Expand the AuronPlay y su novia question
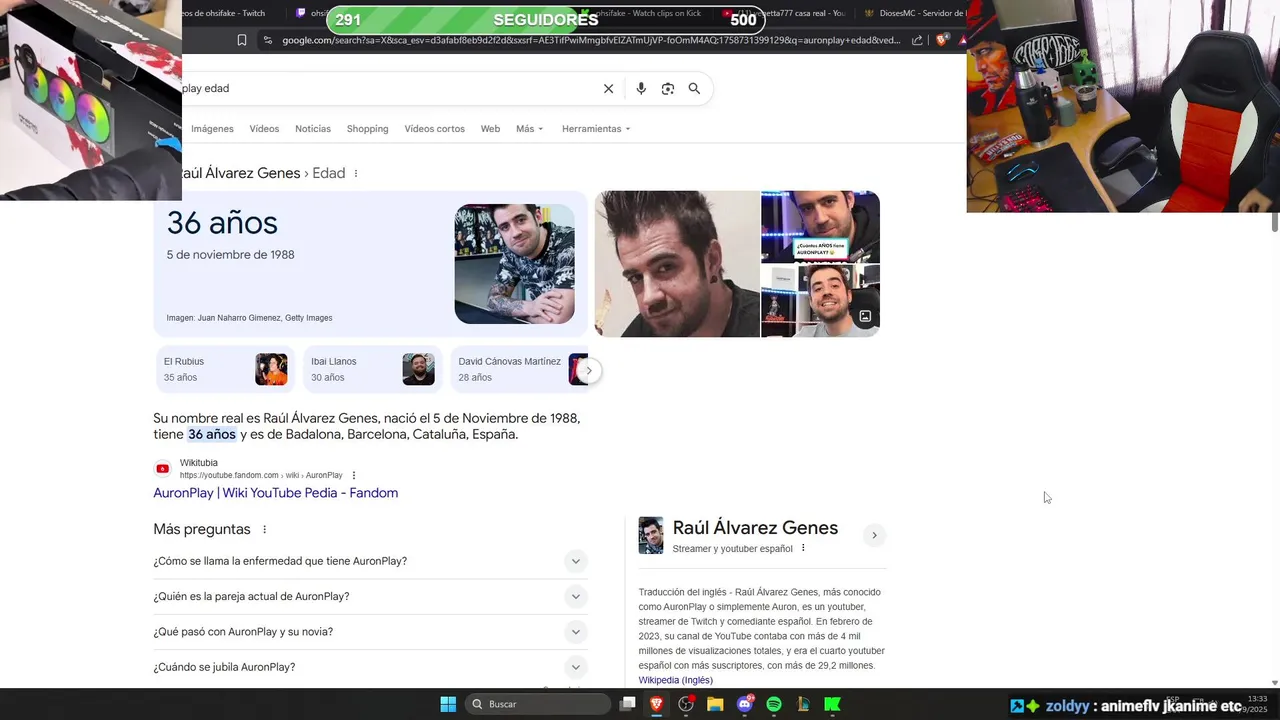The height and width of the screenshot is (720, 1280). click(x=370, y=632)
